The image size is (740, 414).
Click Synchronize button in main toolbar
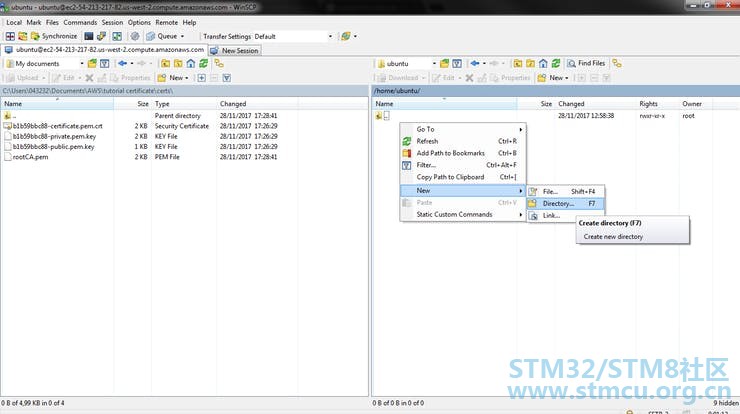click(54, 36)
